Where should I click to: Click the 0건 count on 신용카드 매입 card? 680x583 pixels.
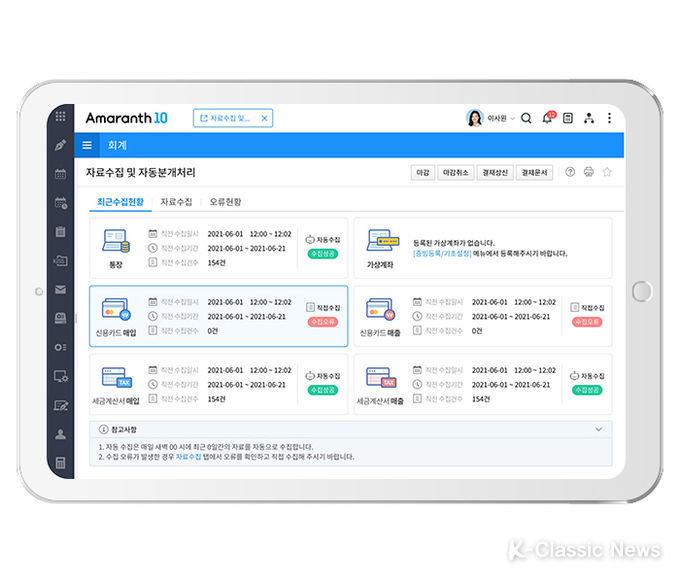[x=212, y=331]
